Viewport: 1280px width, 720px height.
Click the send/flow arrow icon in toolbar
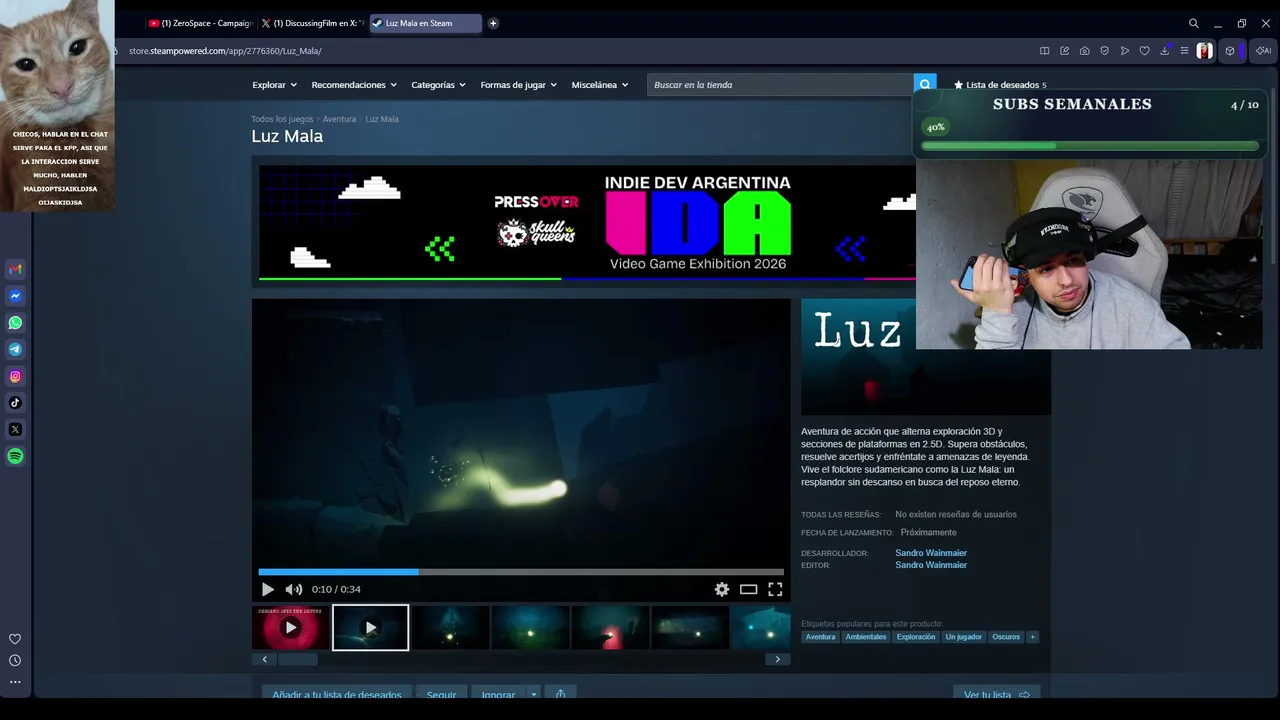pyautogui.click(x=1125, y=51)
